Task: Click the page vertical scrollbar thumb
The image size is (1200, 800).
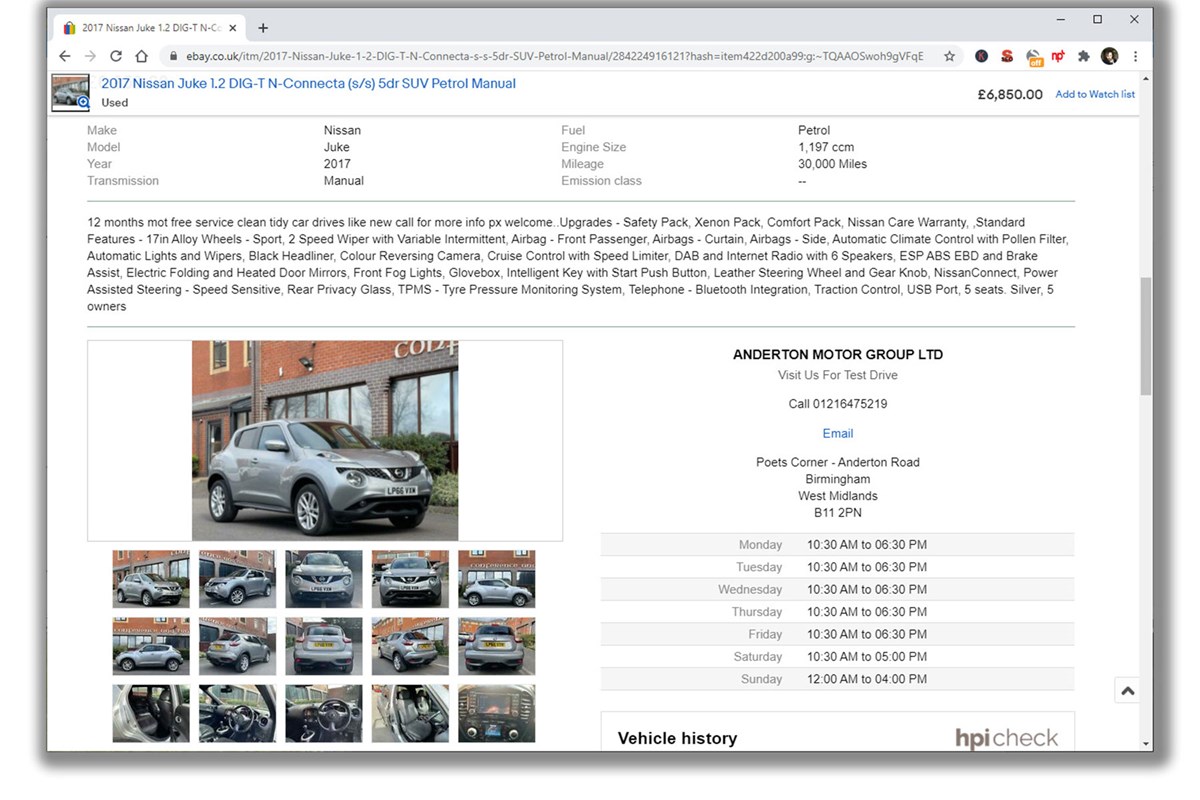Action: click(1146, 336)
